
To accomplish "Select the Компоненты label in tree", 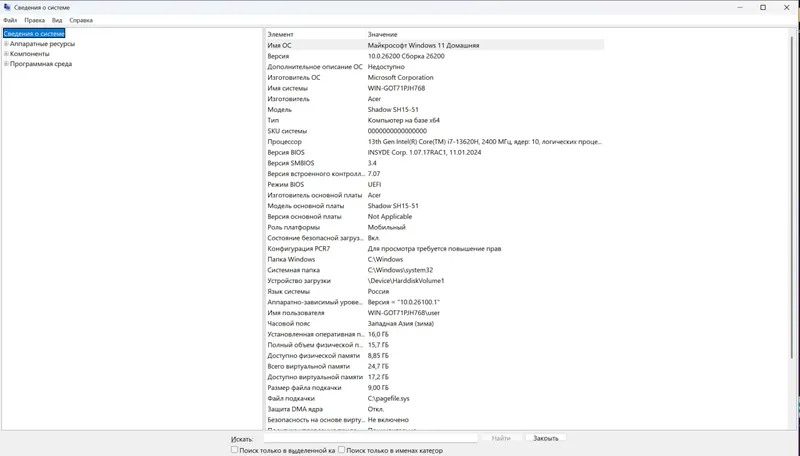I will click(30, 54).
